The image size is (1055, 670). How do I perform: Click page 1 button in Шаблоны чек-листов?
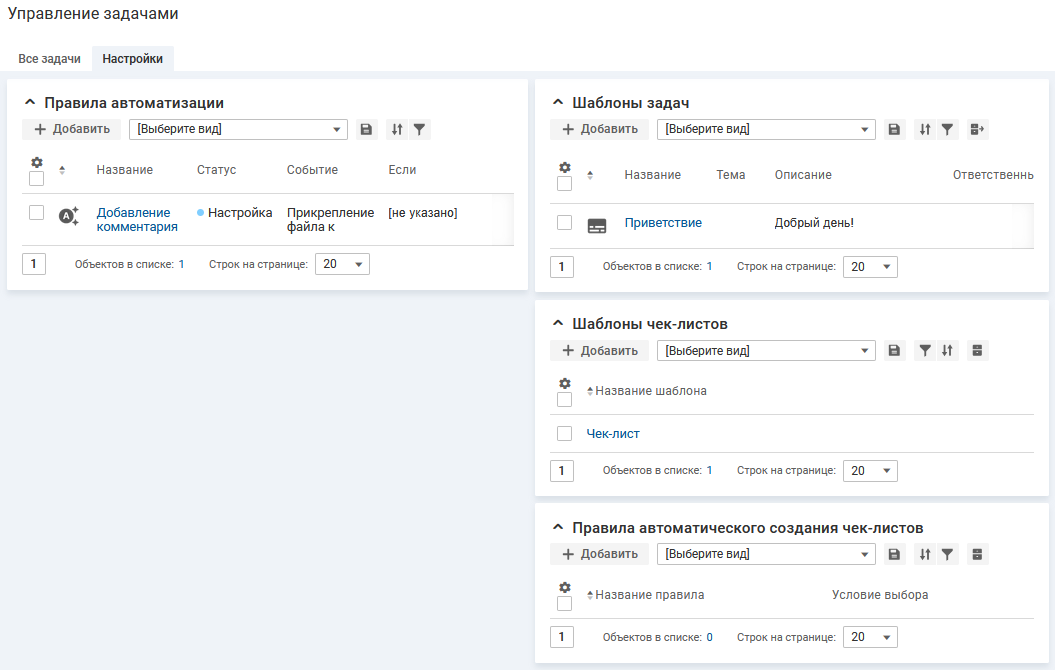[562, 470]
